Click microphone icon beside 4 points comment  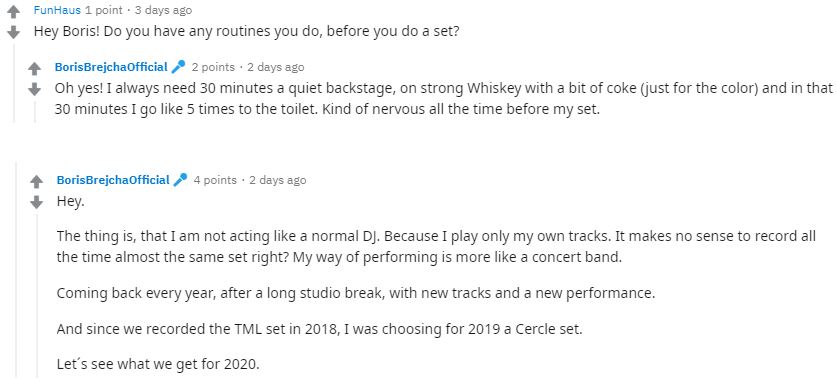pos(181,180)
